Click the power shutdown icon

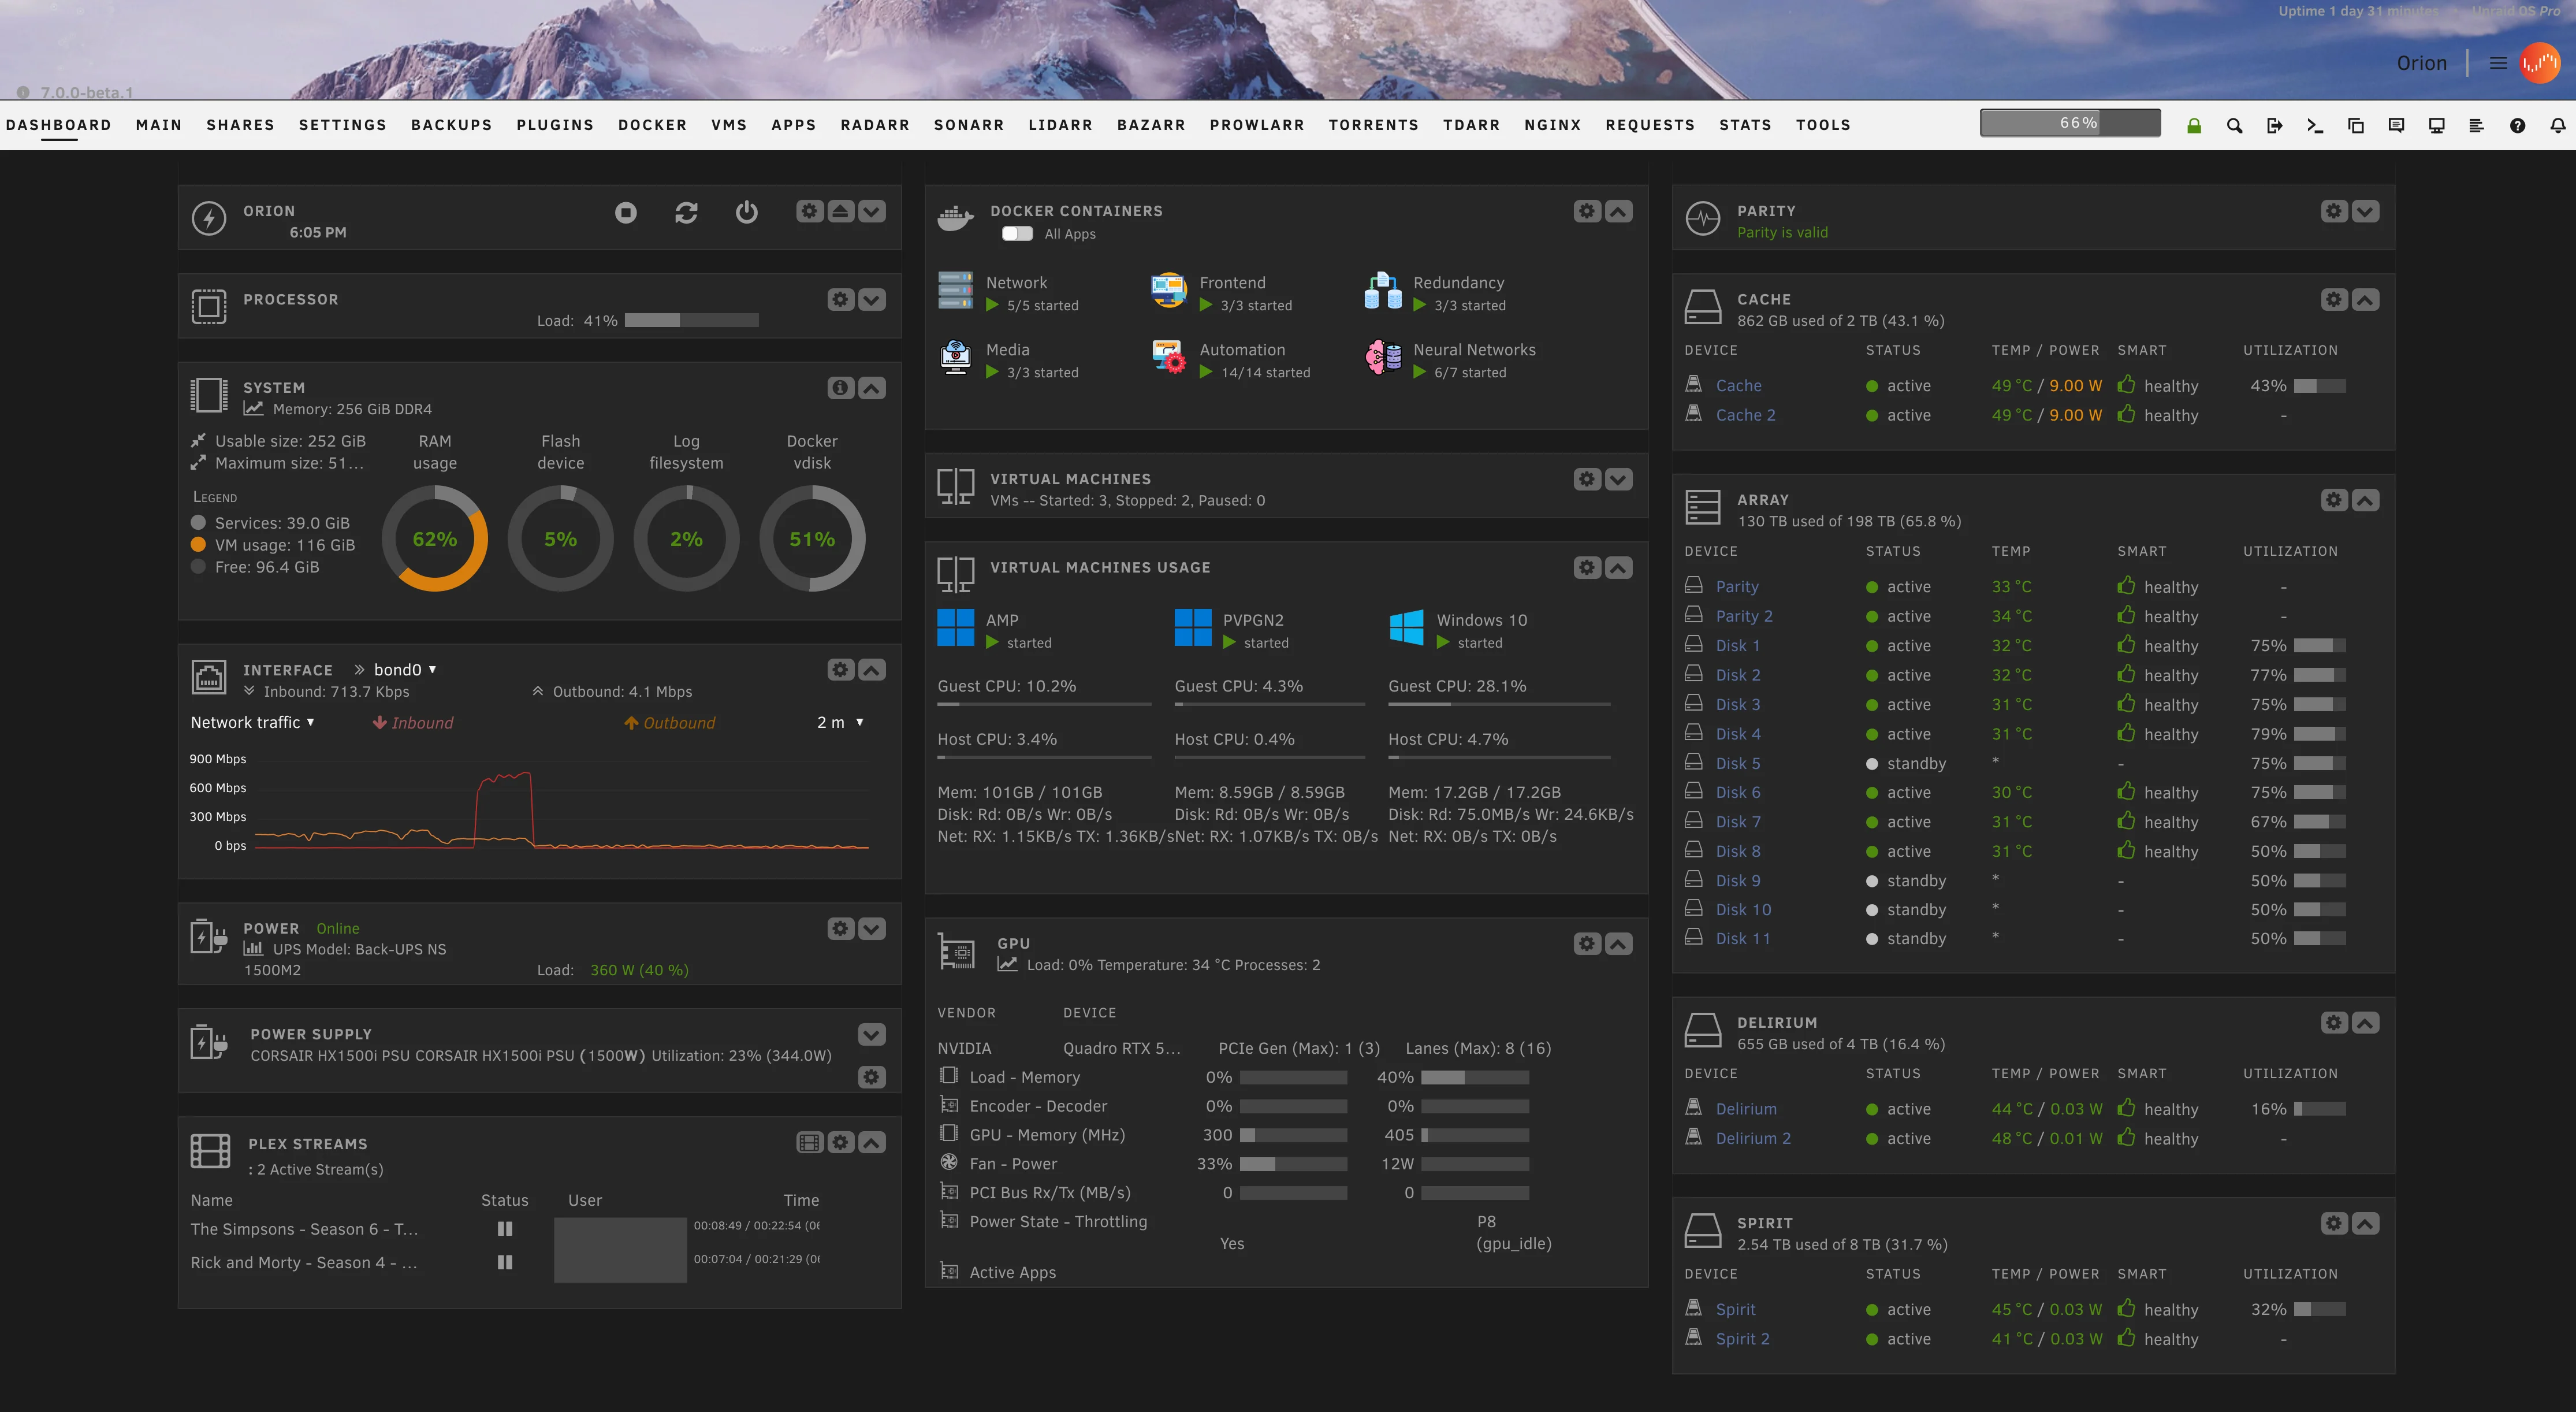click(x=746, y=212)
